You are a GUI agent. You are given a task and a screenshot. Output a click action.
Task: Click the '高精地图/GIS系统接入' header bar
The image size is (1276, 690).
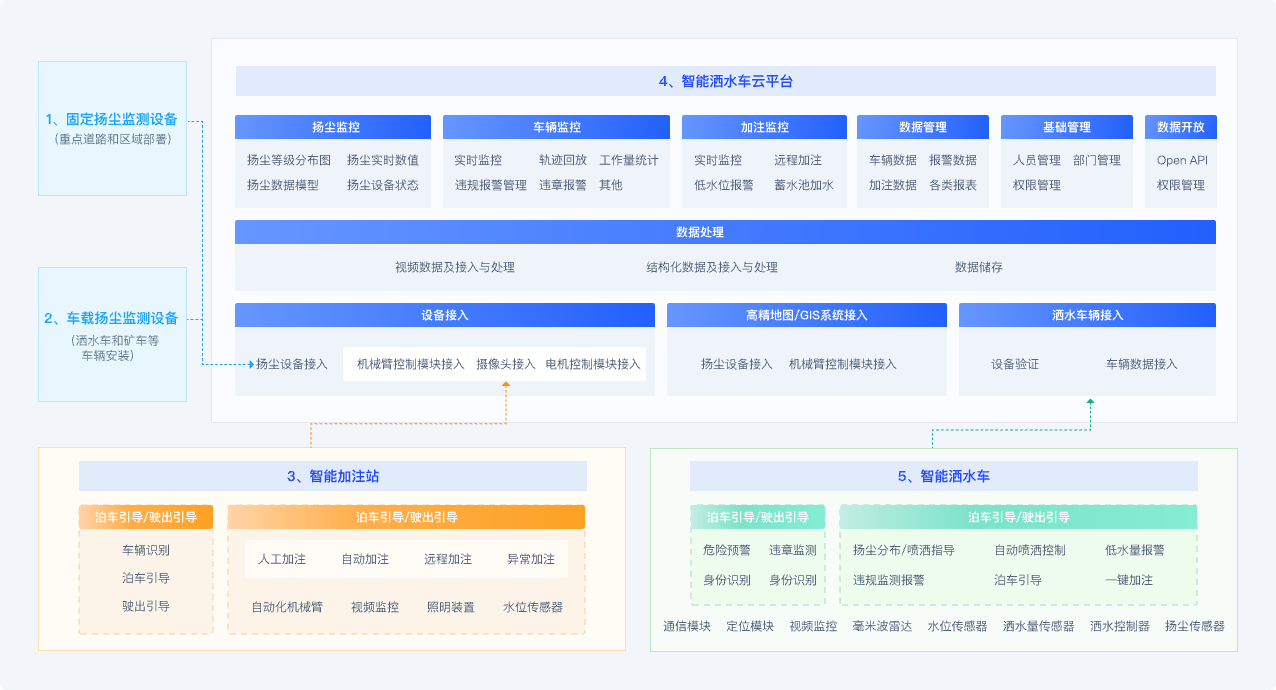[x=807, y=315]
